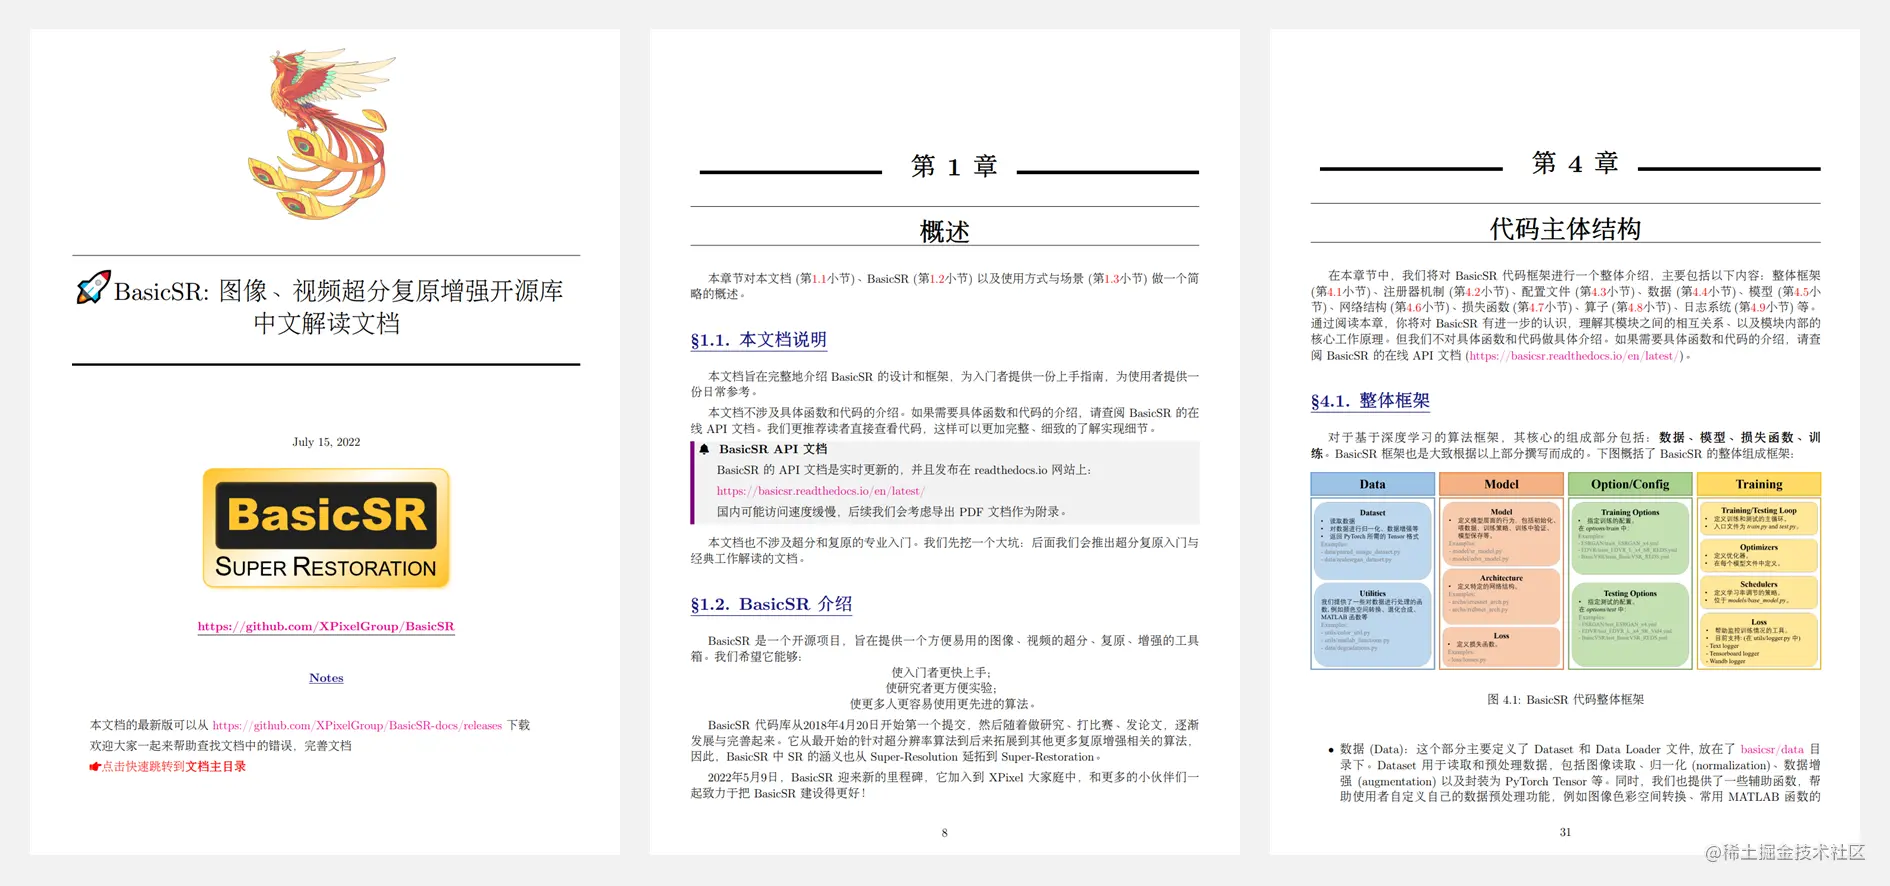Click the yellow Training header in the figure

(x=1759, y=484)
